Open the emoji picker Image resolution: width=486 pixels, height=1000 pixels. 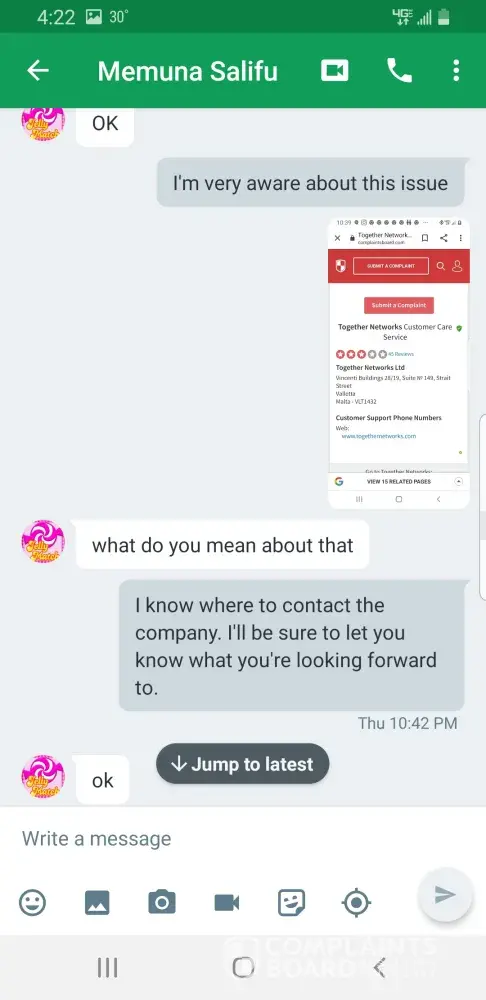(x=33, y=902)
